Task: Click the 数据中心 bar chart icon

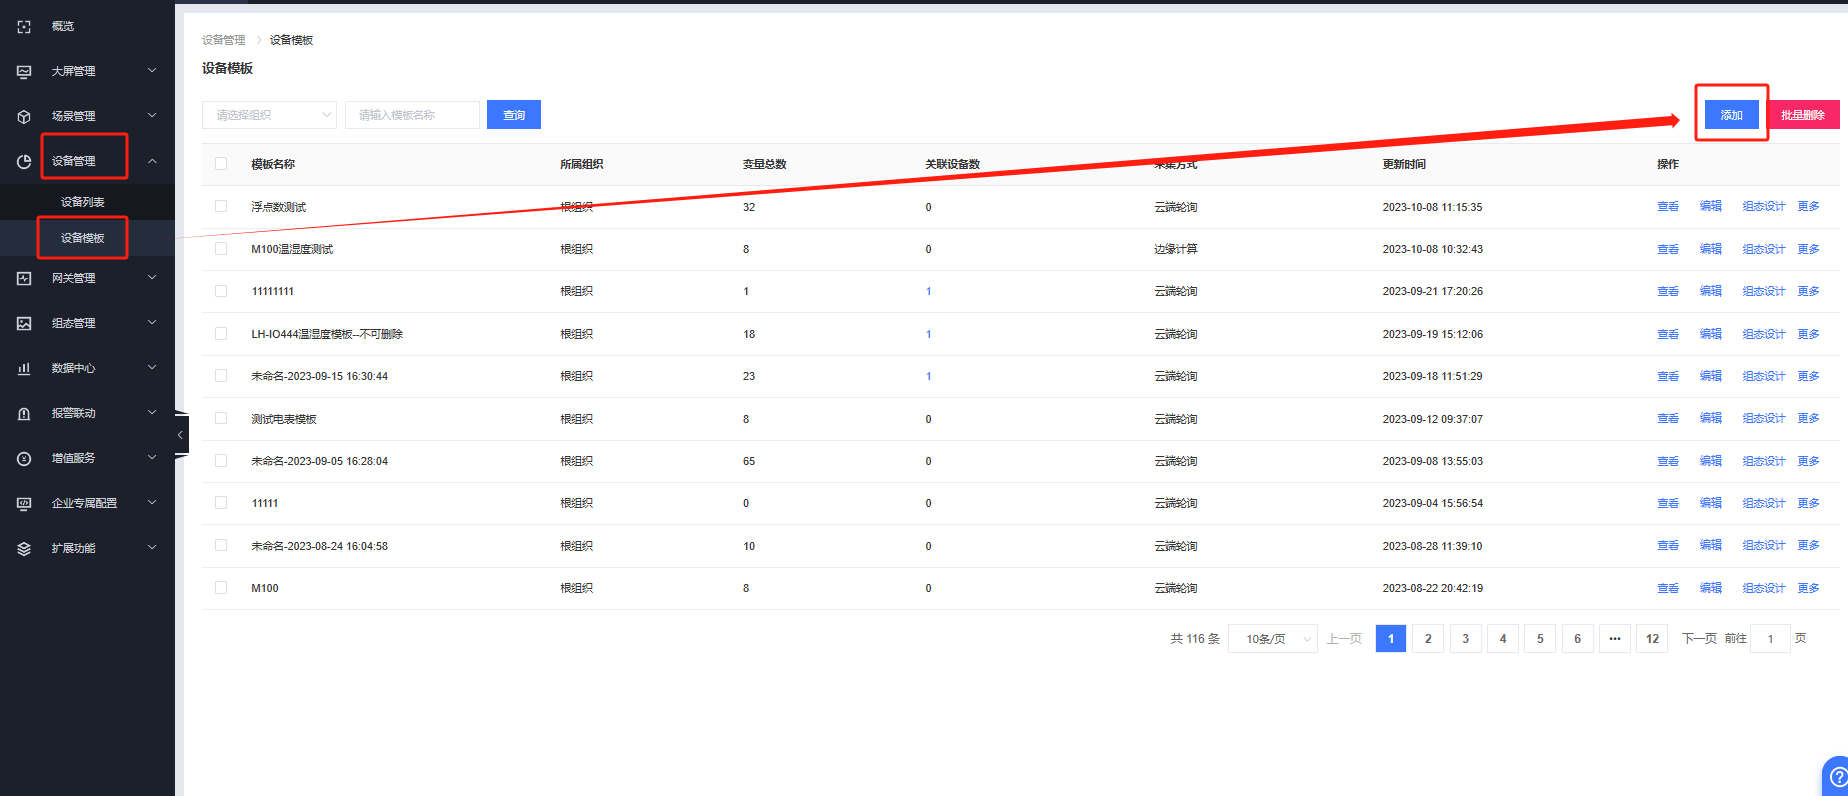Action: [x=24, y=369]
